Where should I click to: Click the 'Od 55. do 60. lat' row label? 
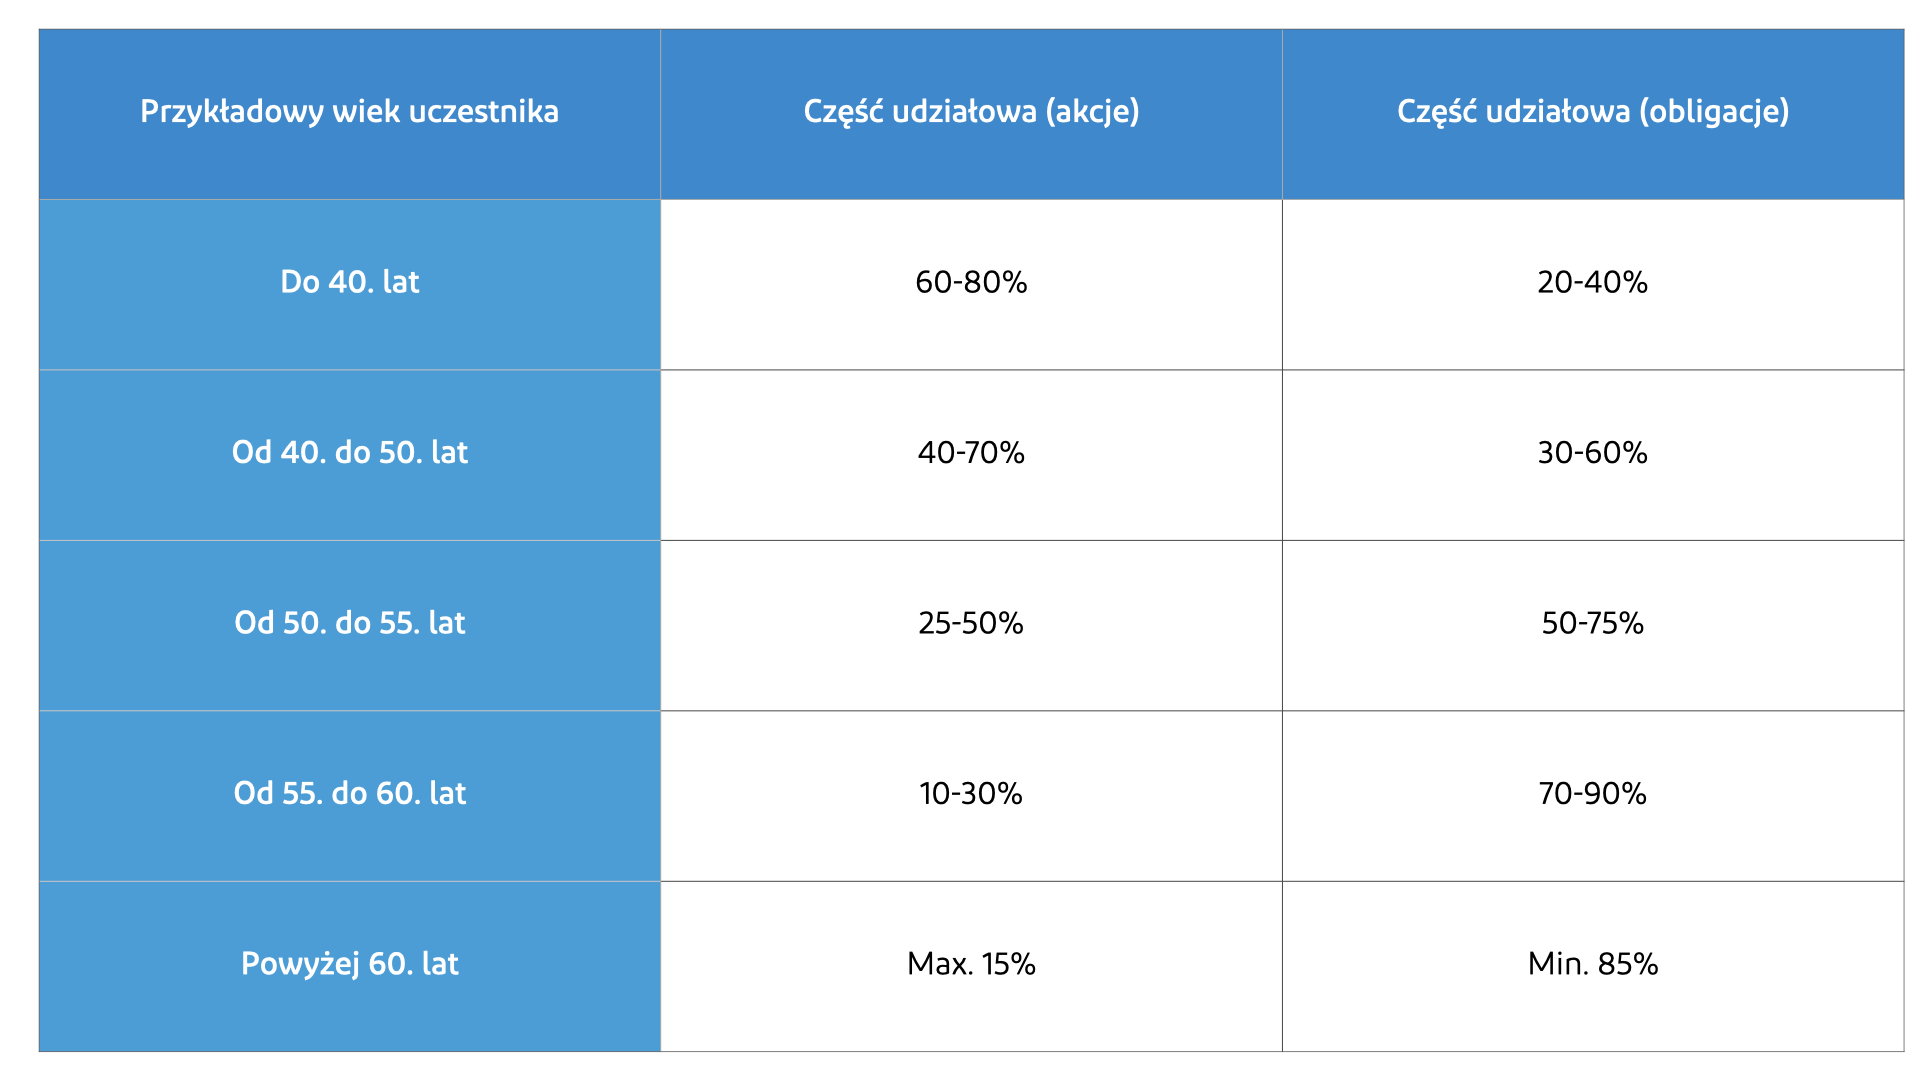pyautogui.click(x=350, y=796)
